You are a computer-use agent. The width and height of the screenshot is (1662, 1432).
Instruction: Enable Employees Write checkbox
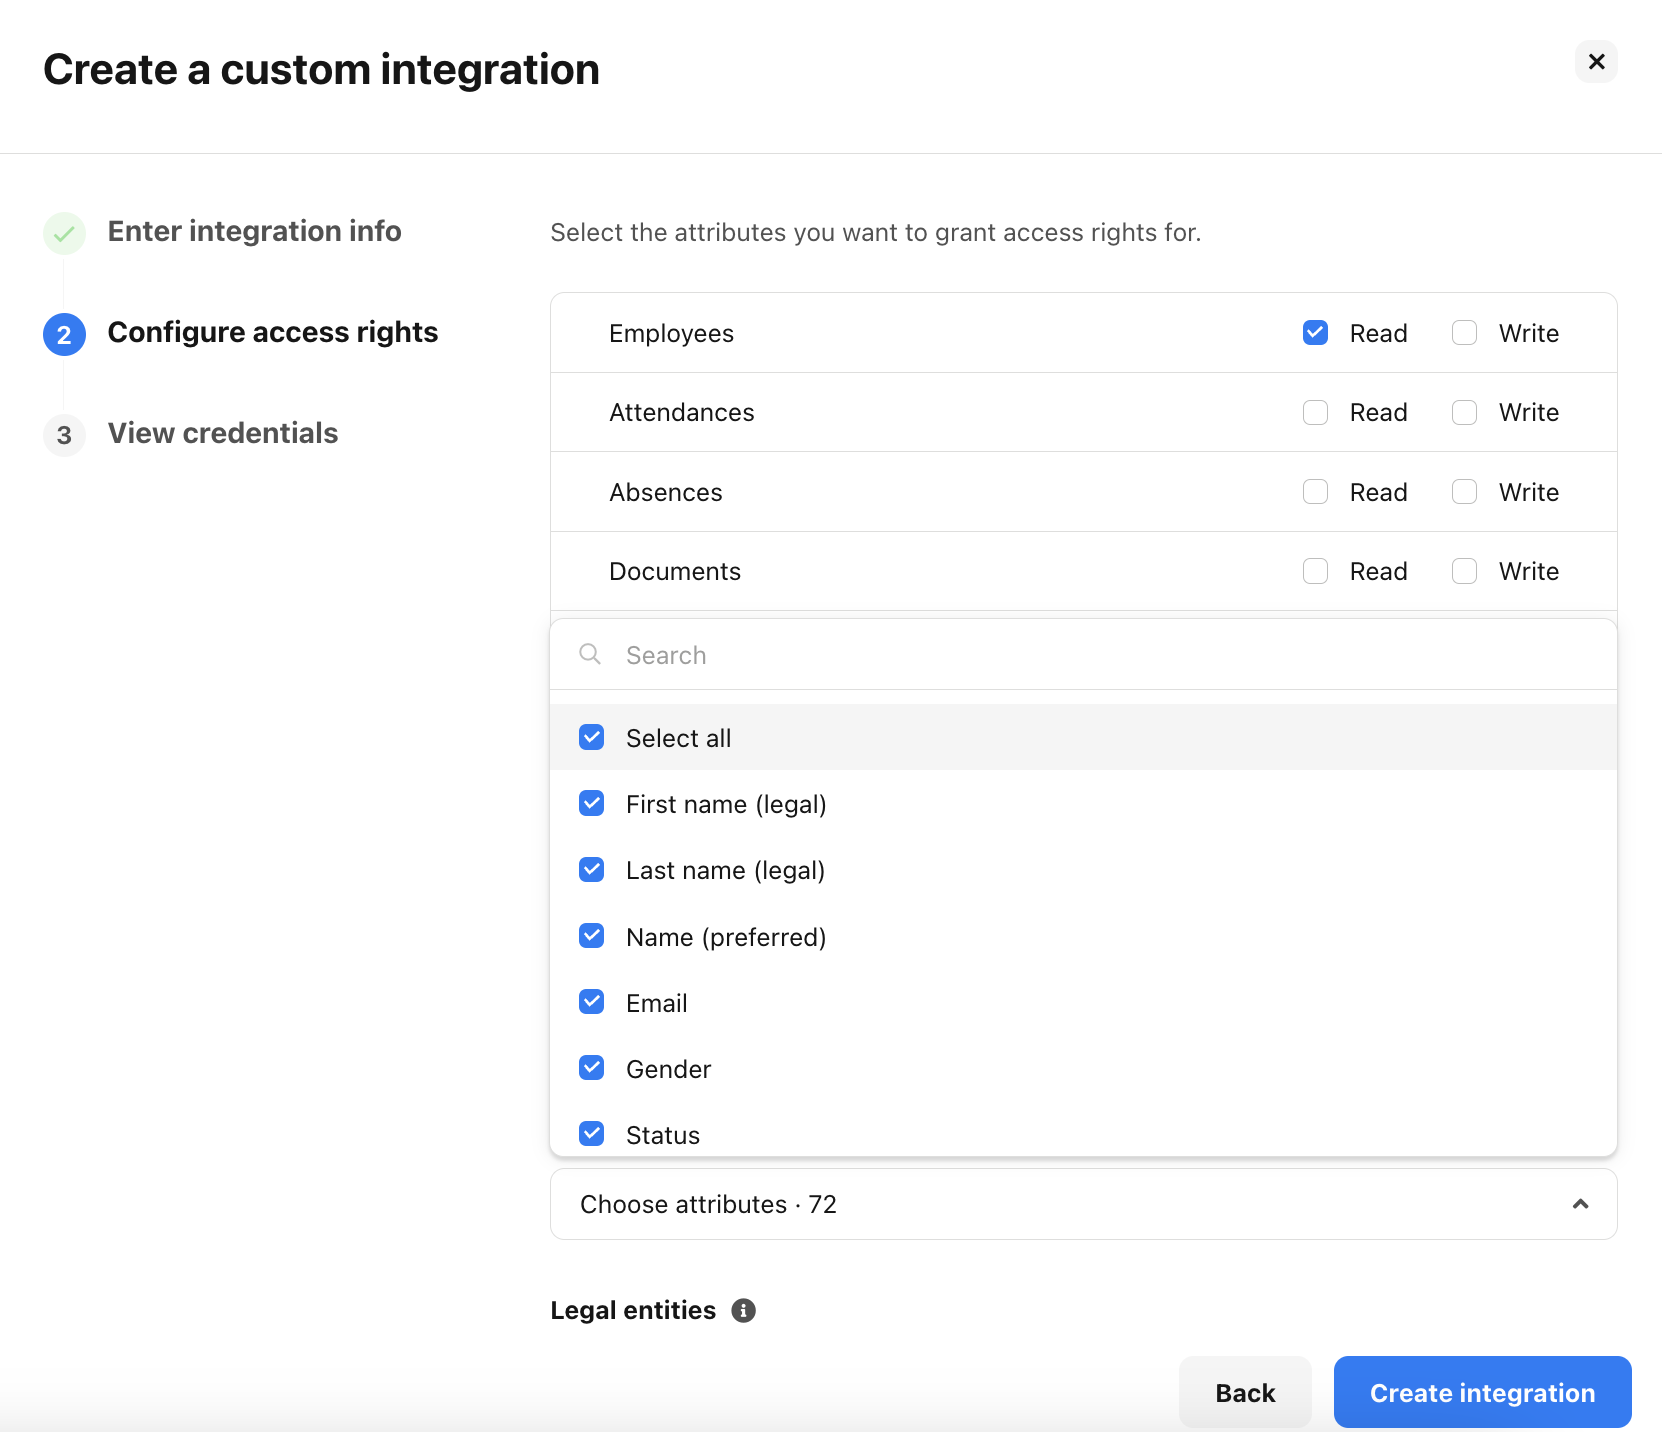click(x=1464, y=333)
